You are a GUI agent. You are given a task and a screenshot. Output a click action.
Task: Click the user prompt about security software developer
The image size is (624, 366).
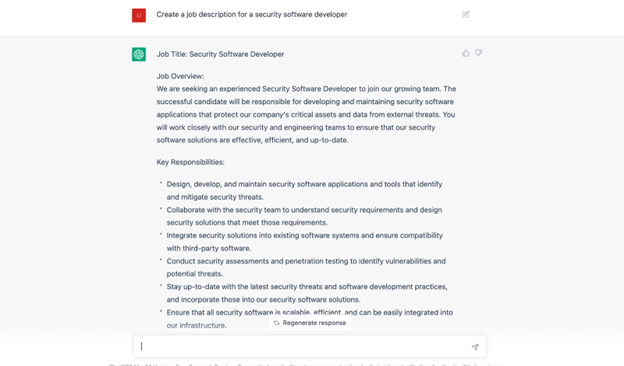coord(252,14)
